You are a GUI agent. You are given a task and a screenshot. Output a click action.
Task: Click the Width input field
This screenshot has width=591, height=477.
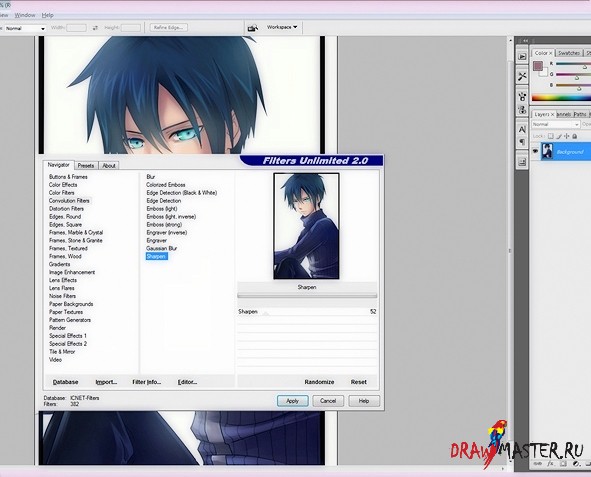tap(77, 28)
